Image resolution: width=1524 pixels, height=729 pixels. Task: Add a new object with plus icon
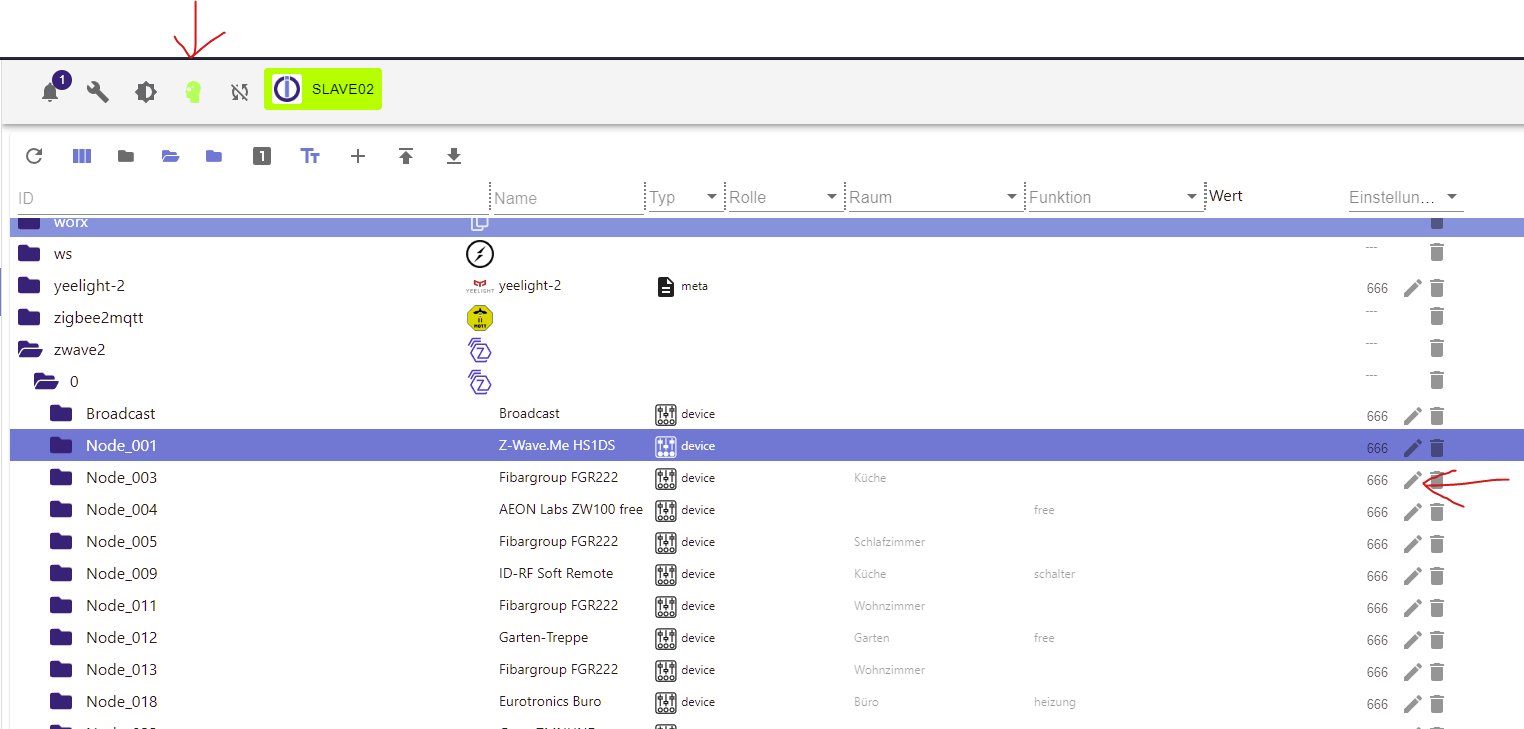358,156
